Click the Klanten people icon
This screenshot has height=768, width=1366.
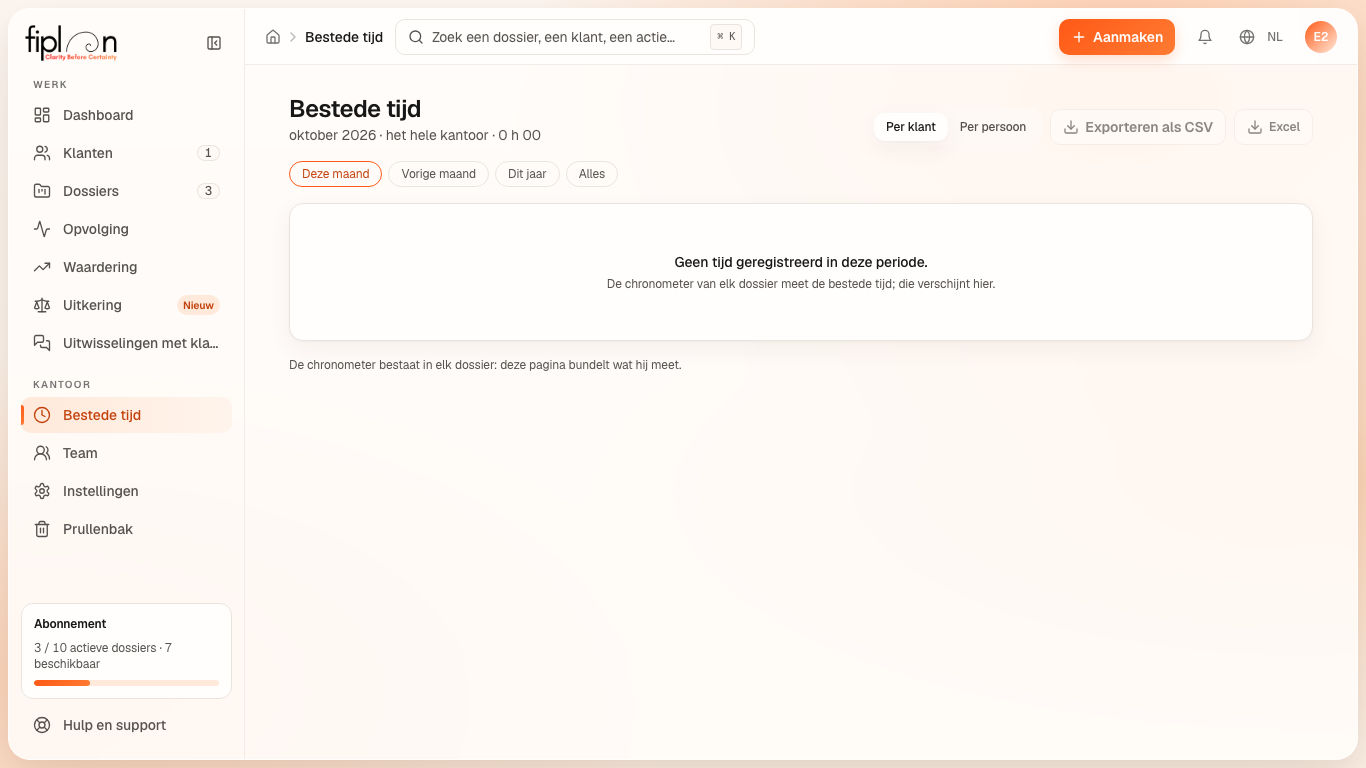[42, 153]
